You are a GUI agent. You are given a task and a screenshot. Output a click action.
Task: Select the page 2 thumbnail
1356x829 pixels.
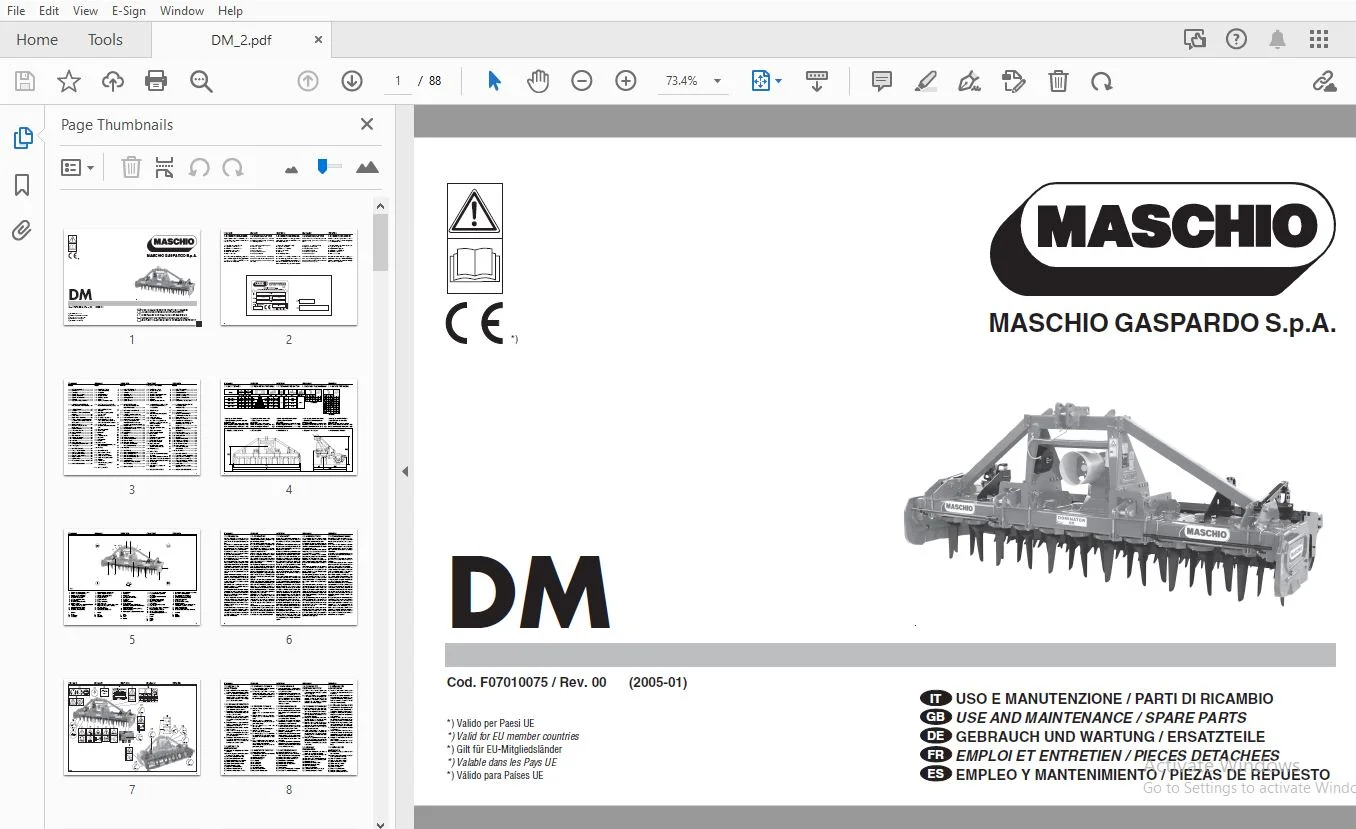point(289,277)
